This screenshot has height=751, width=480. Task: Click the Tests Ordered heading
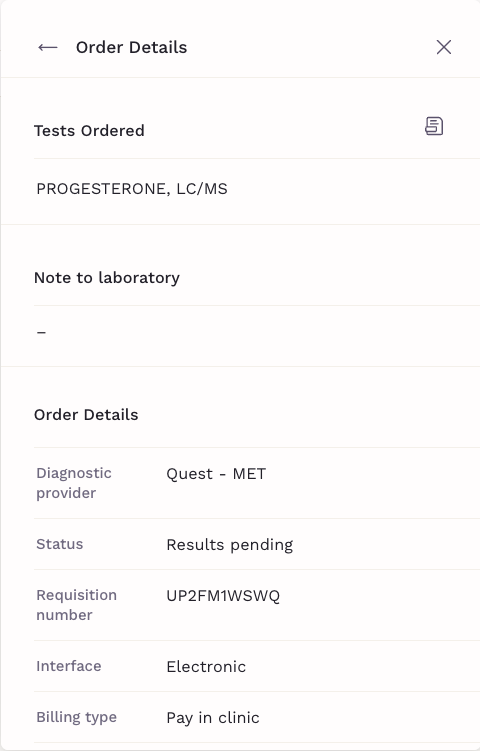[89, 131]
